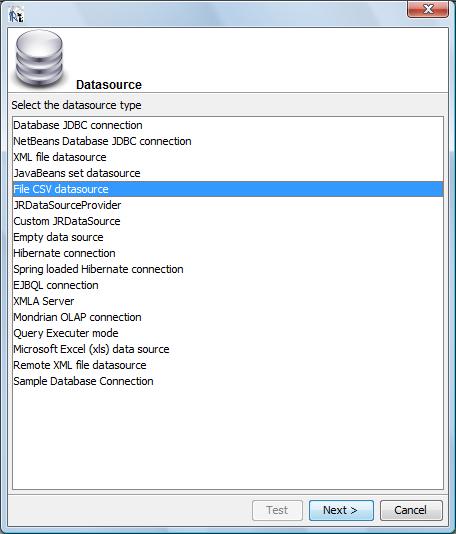
Task: Pick Empty data source
Action: click(228, 237)
